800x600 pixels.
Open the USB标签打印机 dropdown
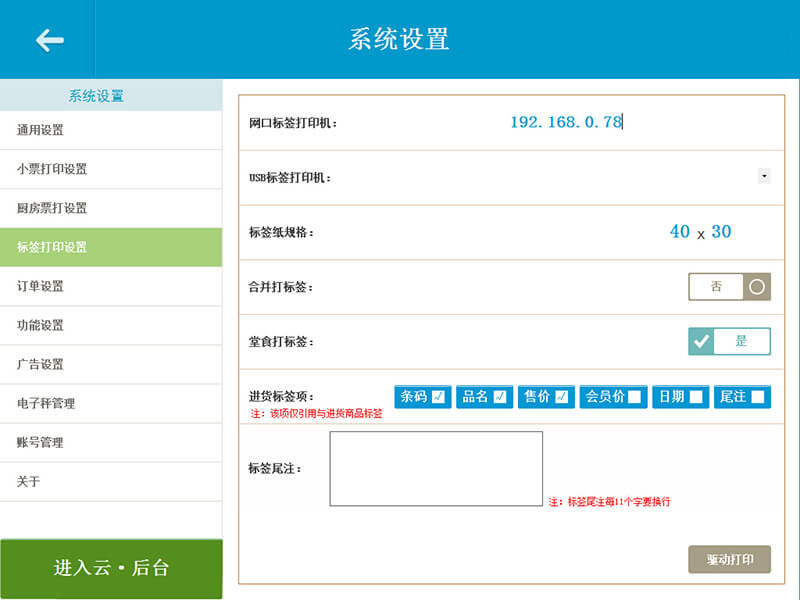tap(764, 176)
